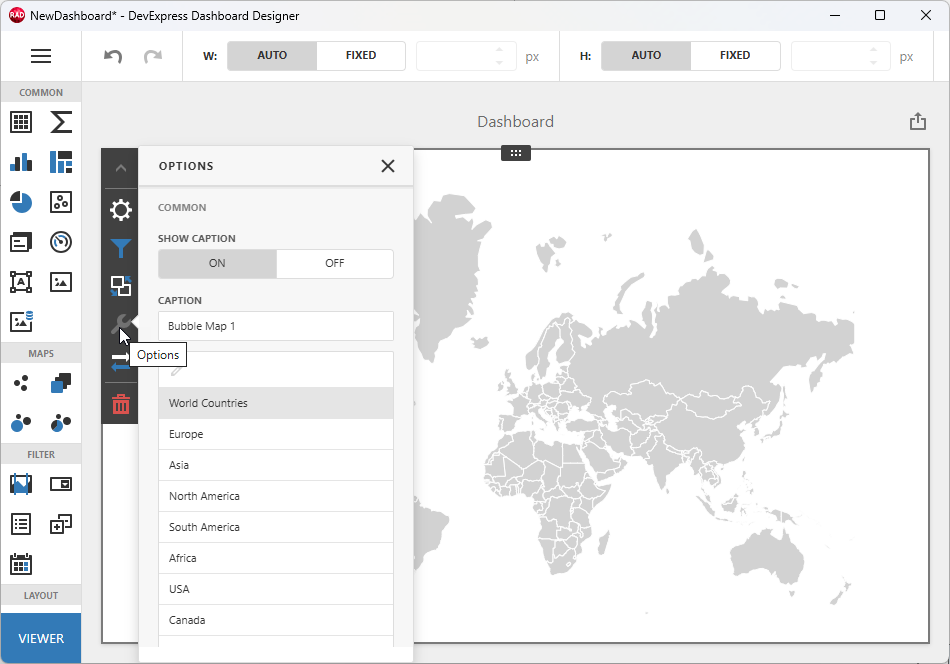
Task: Switch to VIEWER mode
Action: (40, 637)
